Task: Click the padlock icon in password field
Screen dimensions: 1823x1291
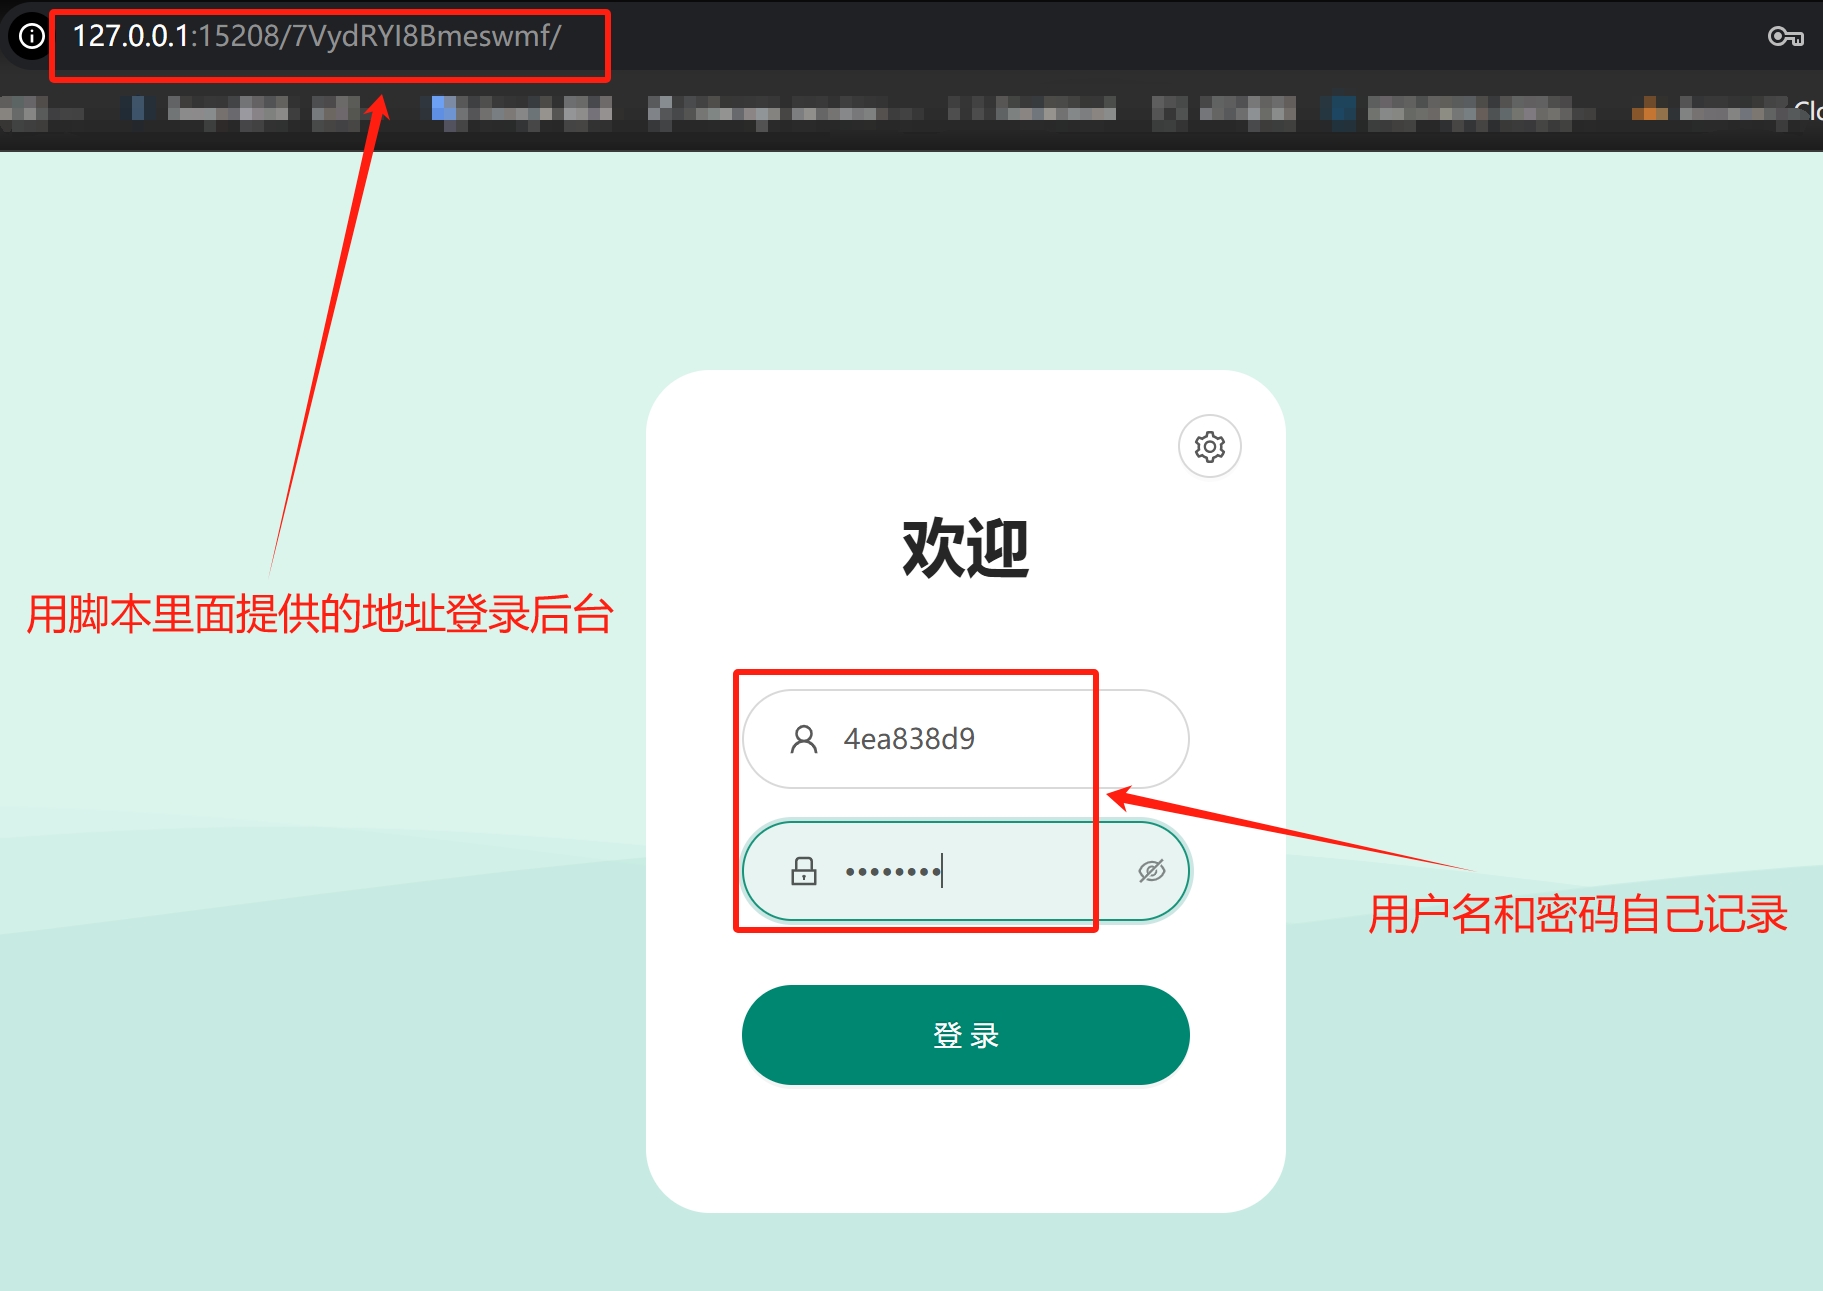Action: [x=803, y=871]
